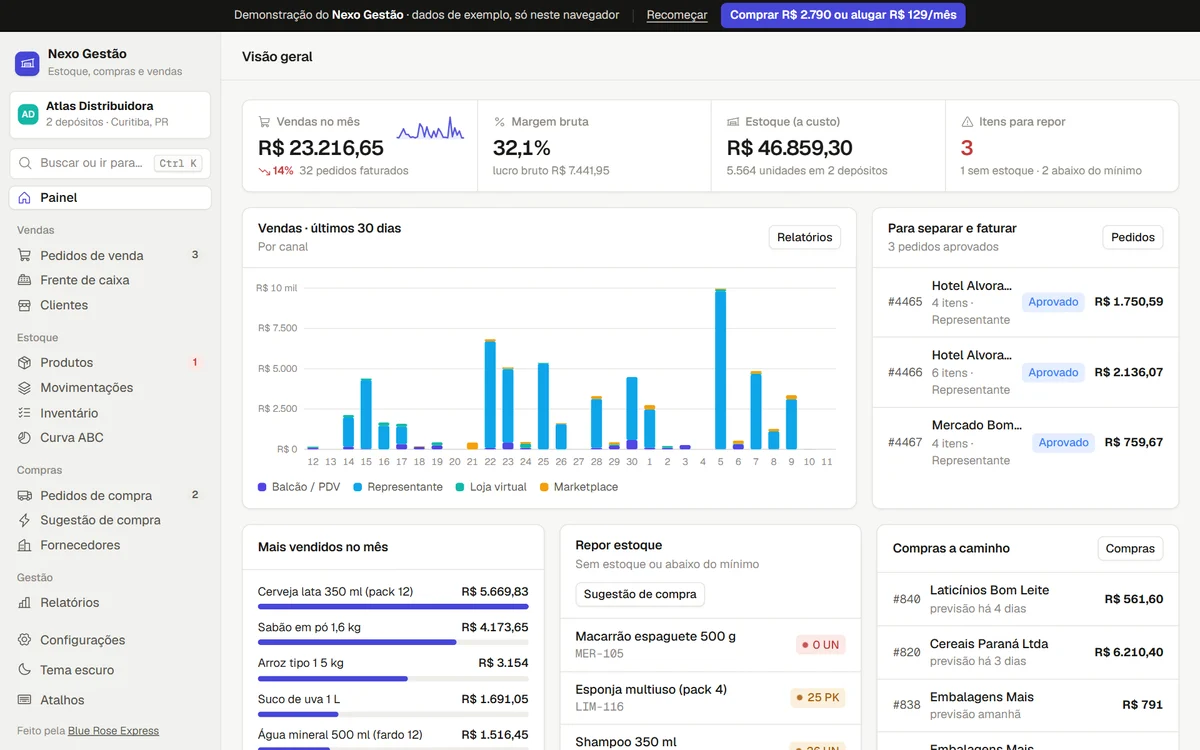
Task: Click the Sugestão de compra bolt icon
Action: 25,520
